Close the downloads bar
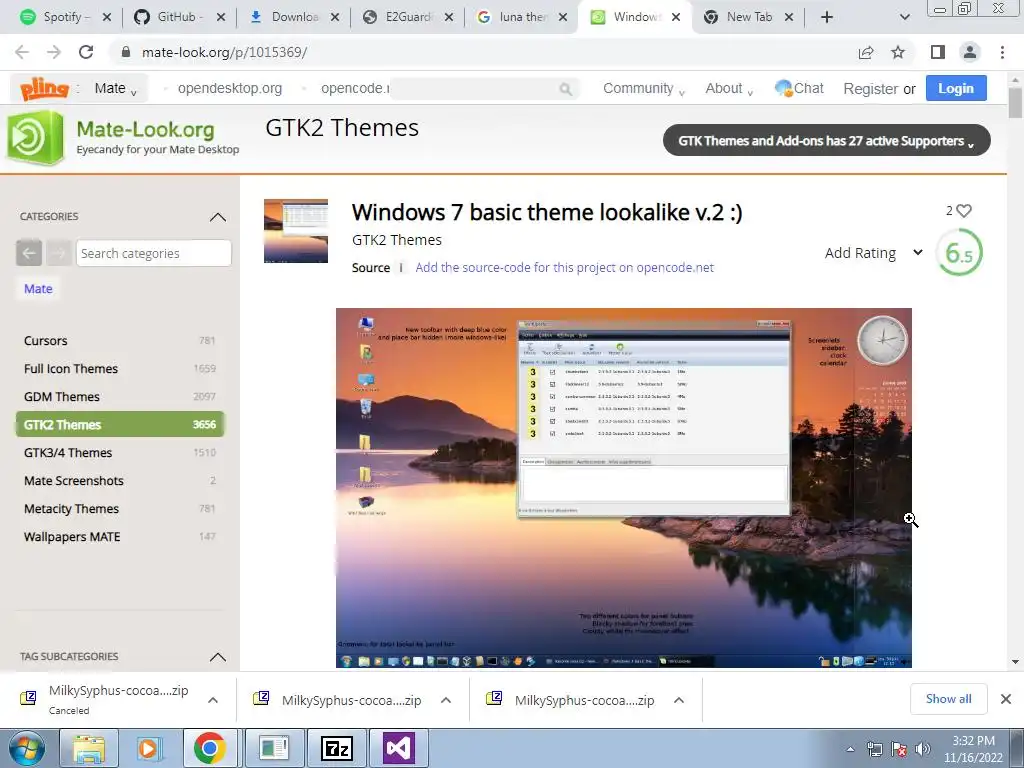This screenshot has height=768, width=1024. (1006, 699)
